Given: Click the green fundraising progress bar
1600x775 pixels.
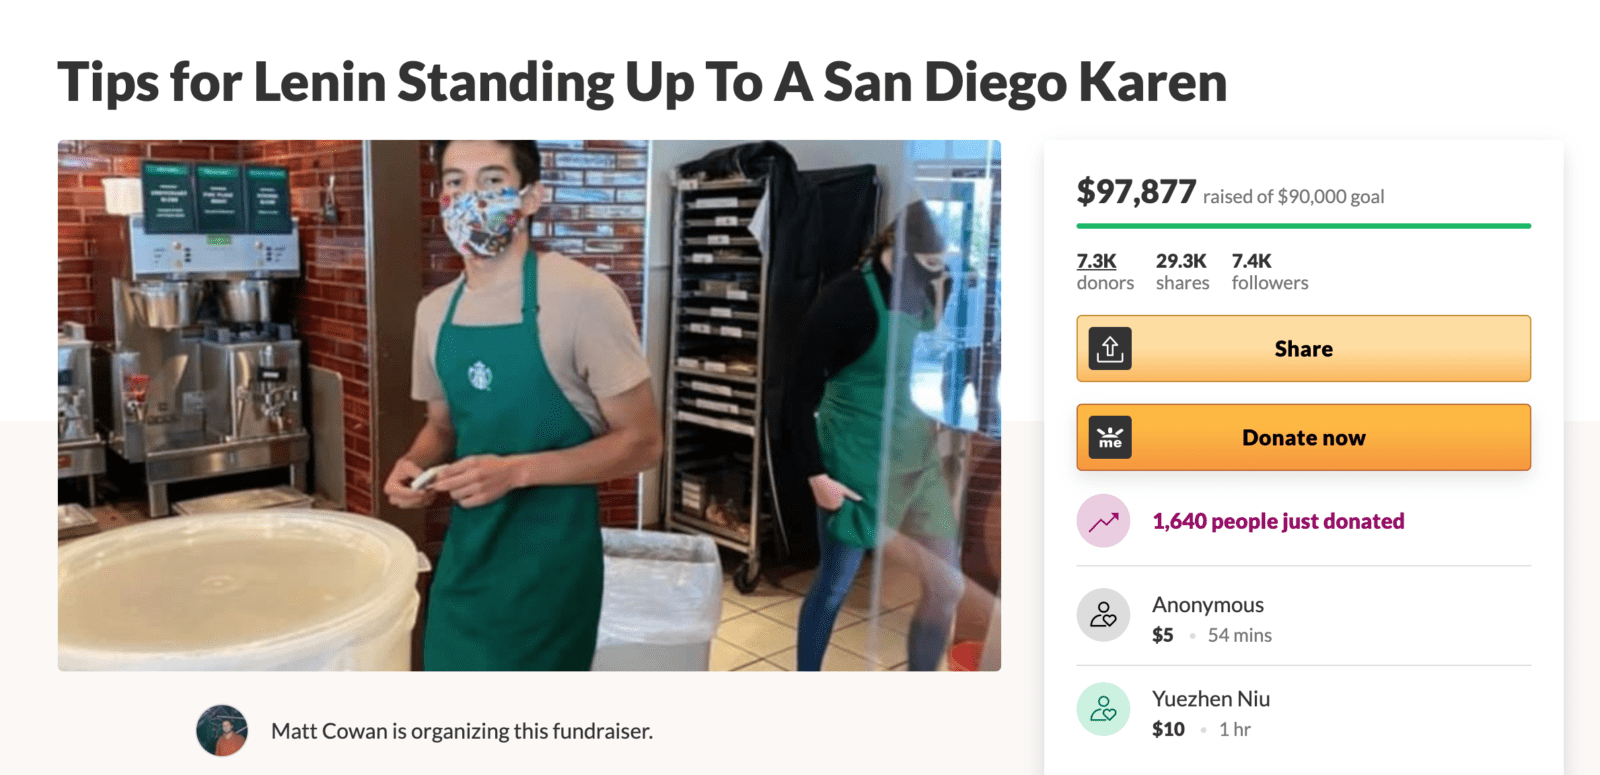Looking at the screenshot, I should [x=1303, y=226].
